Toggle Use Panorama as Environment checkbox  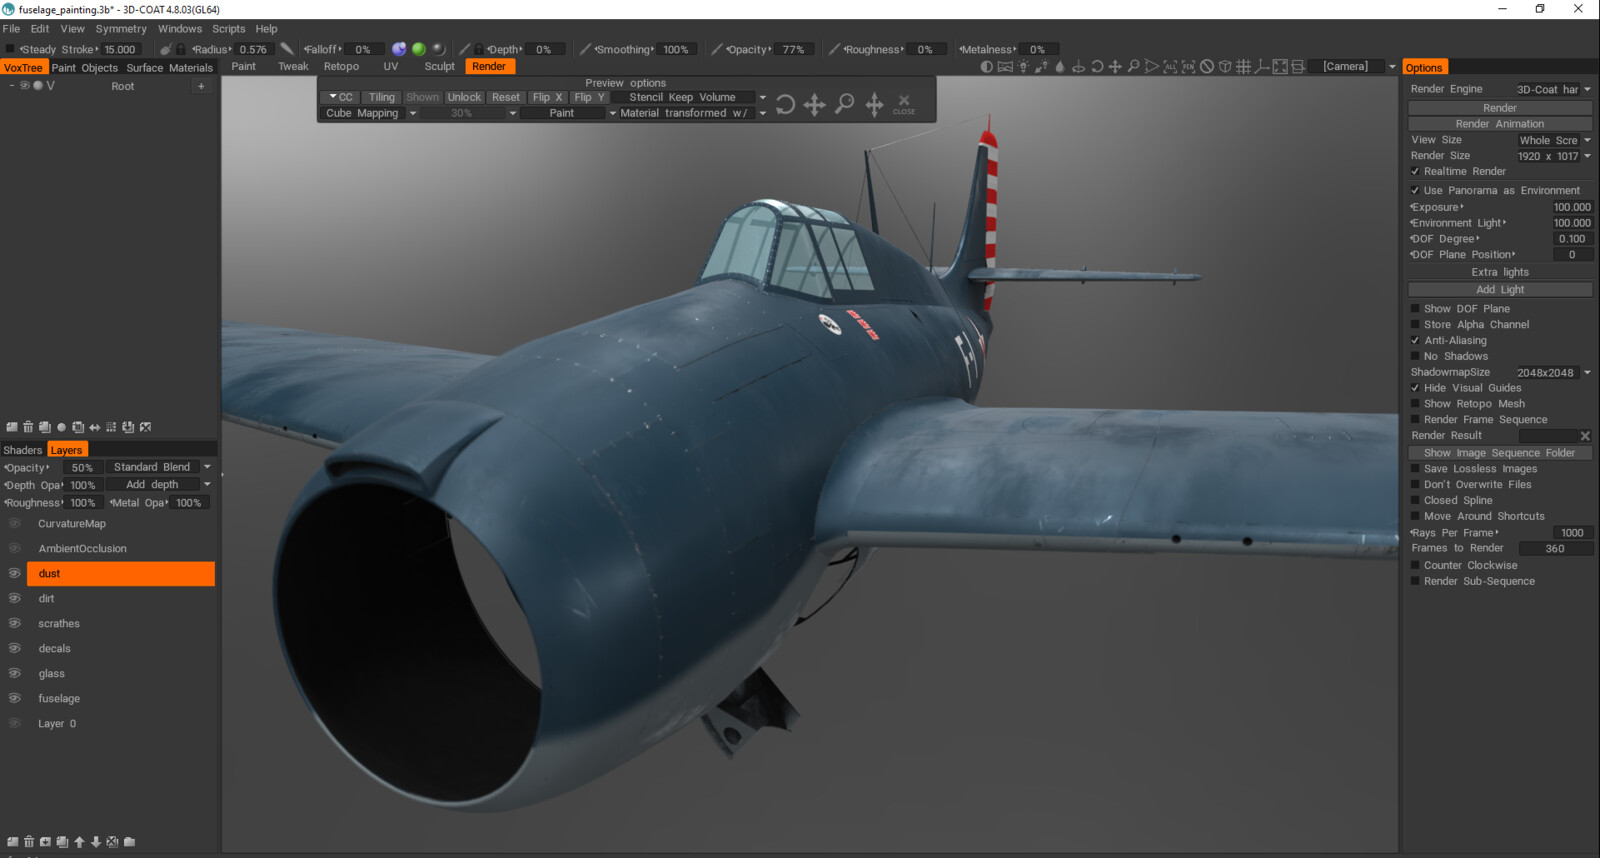click(1415, 191)
